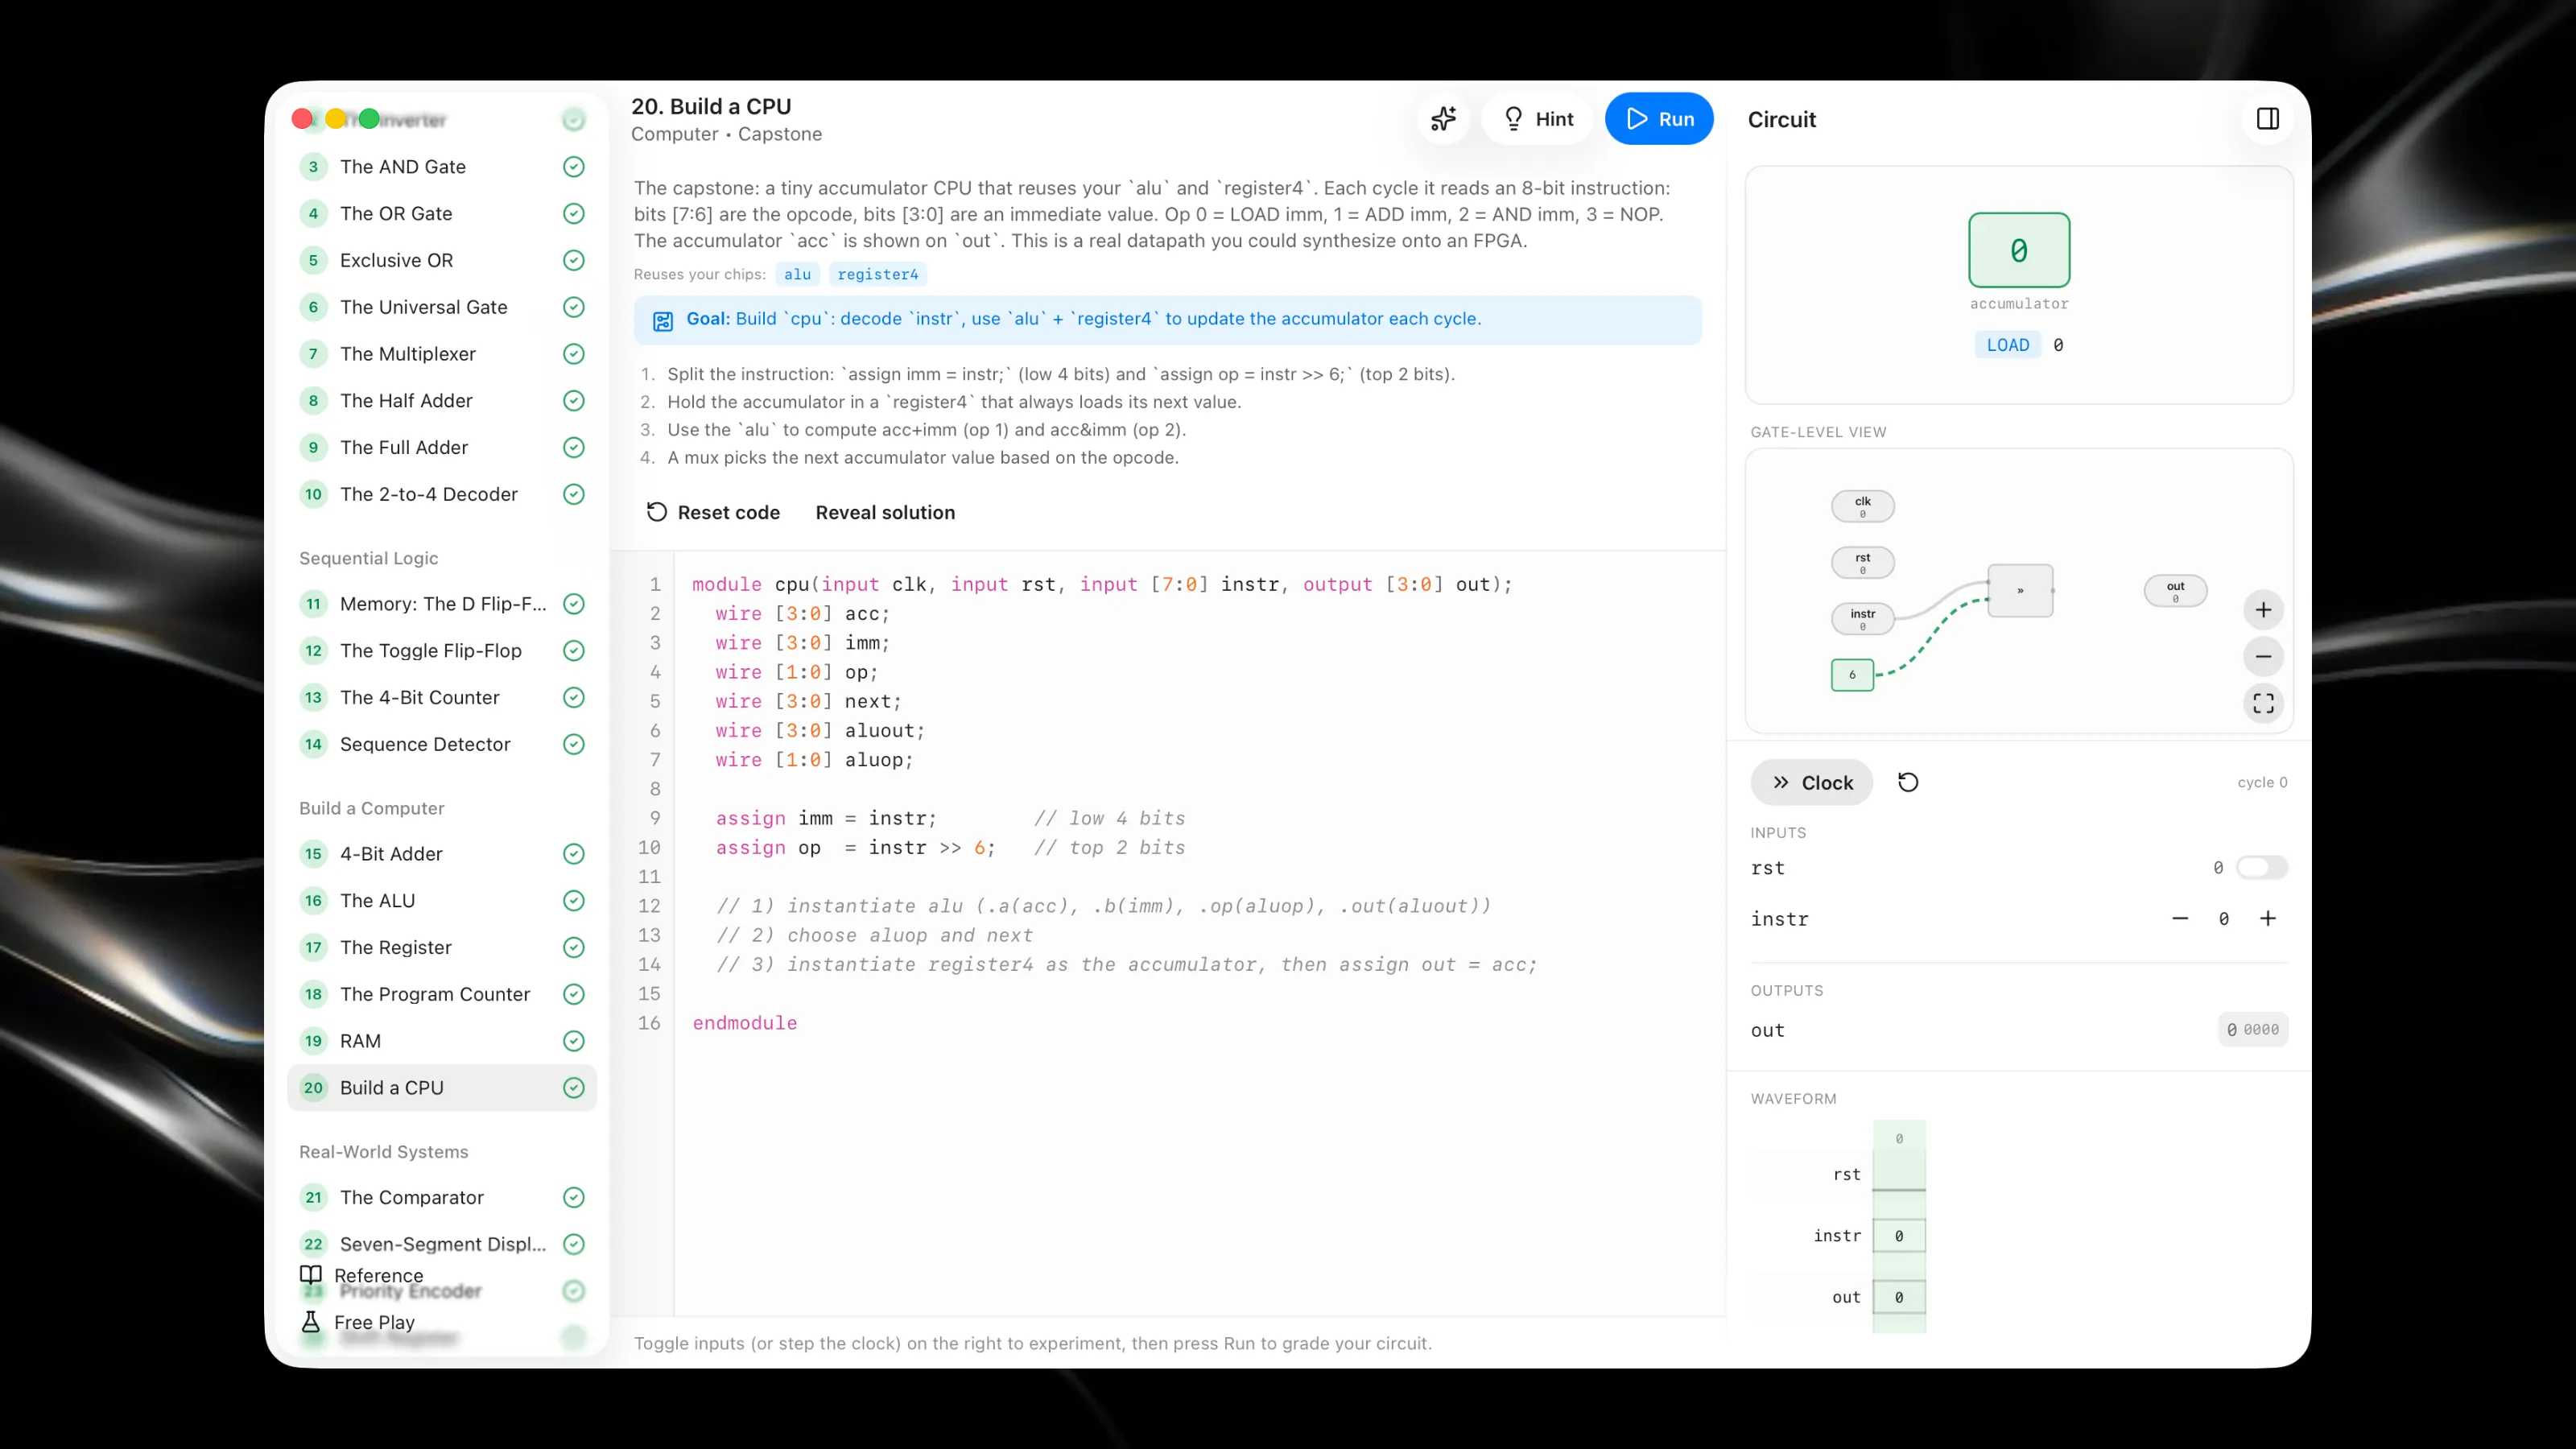Click the endmodule line in editor
The image size is (2576, 1449).
744,1023
